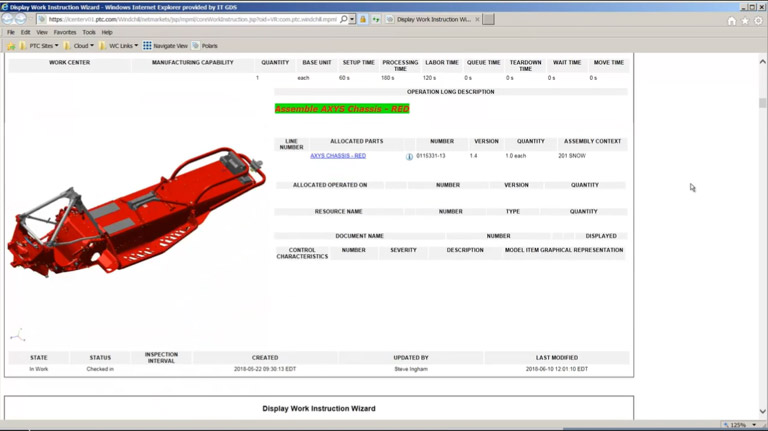Click the Internet Explorer logo in title bar
This screenshot has height=431, width=768.
click(x=4, y=7)
